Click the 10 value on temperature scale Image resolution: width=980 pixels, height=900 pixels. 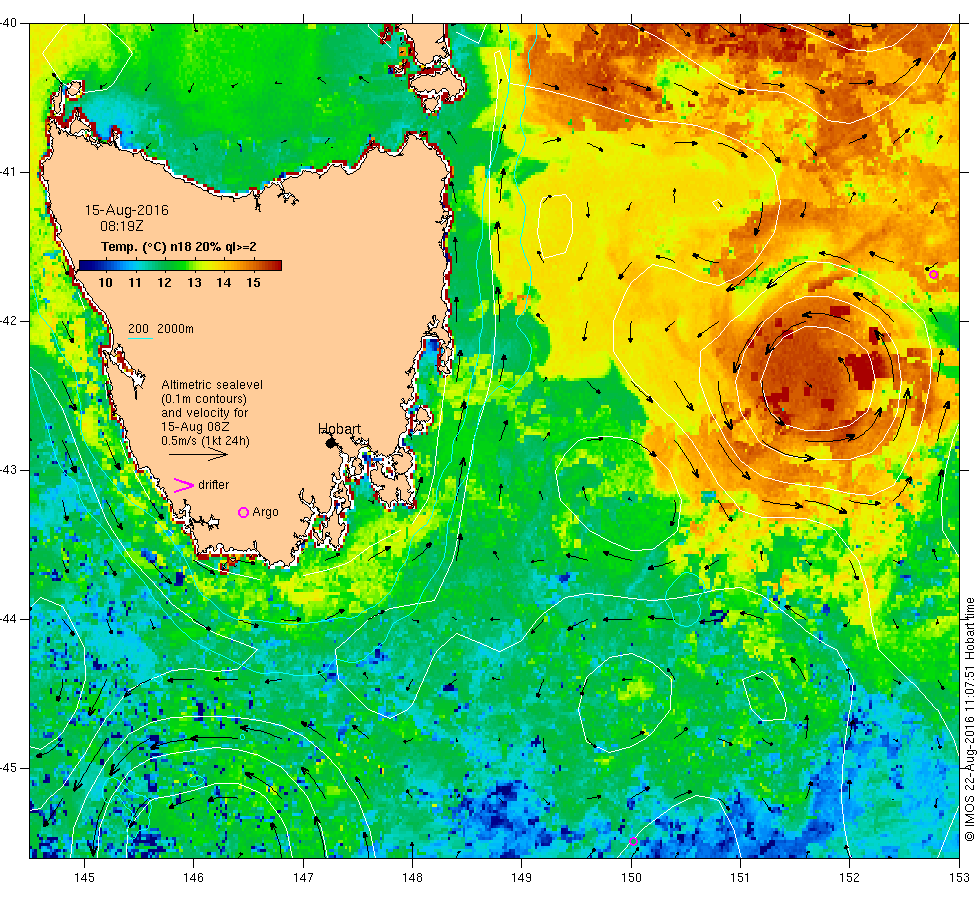click(x=106, y=283)
